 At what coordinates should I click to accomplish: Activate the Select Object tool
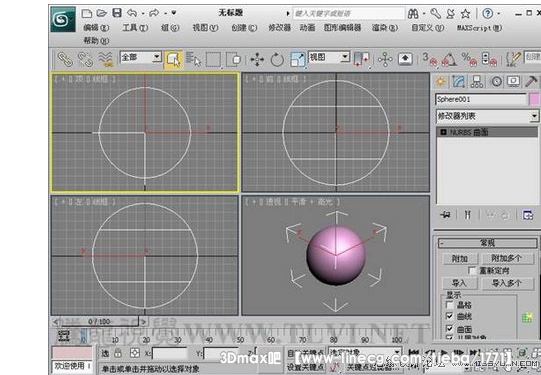click(174, 59)
